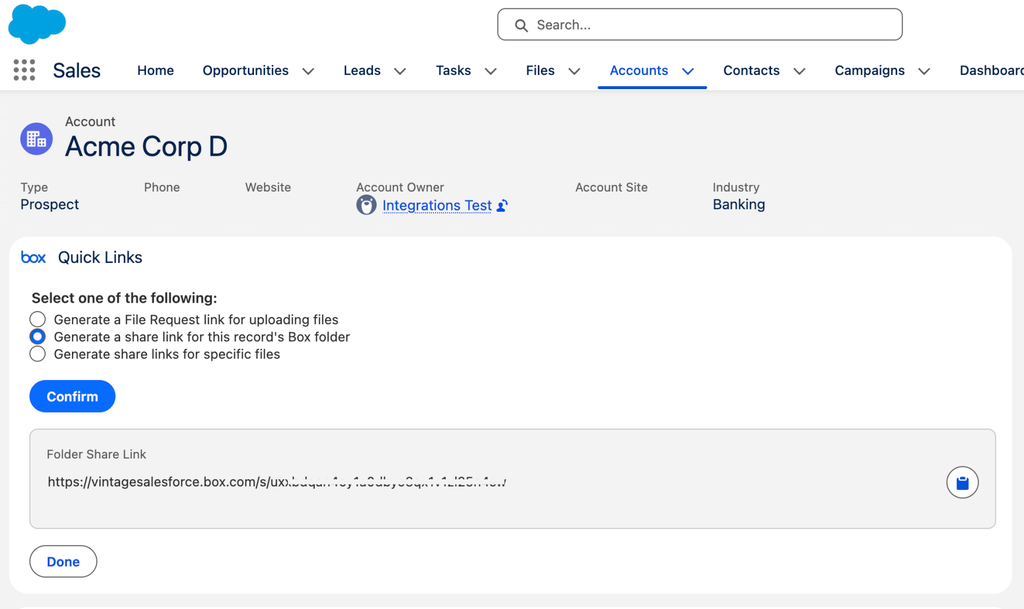Open the Contacts tab
The image size is (1024, 609).
(x=751, y=70)
